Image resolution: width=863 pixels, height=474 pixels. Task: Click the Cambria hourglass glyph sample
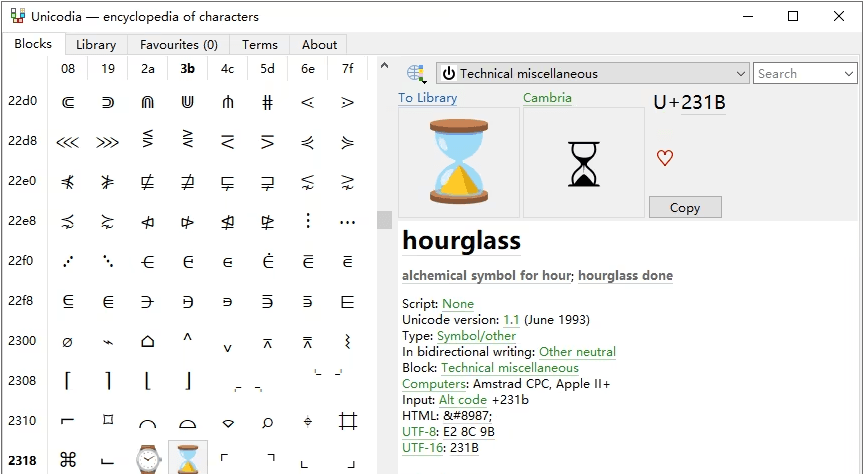pos(584,163)
